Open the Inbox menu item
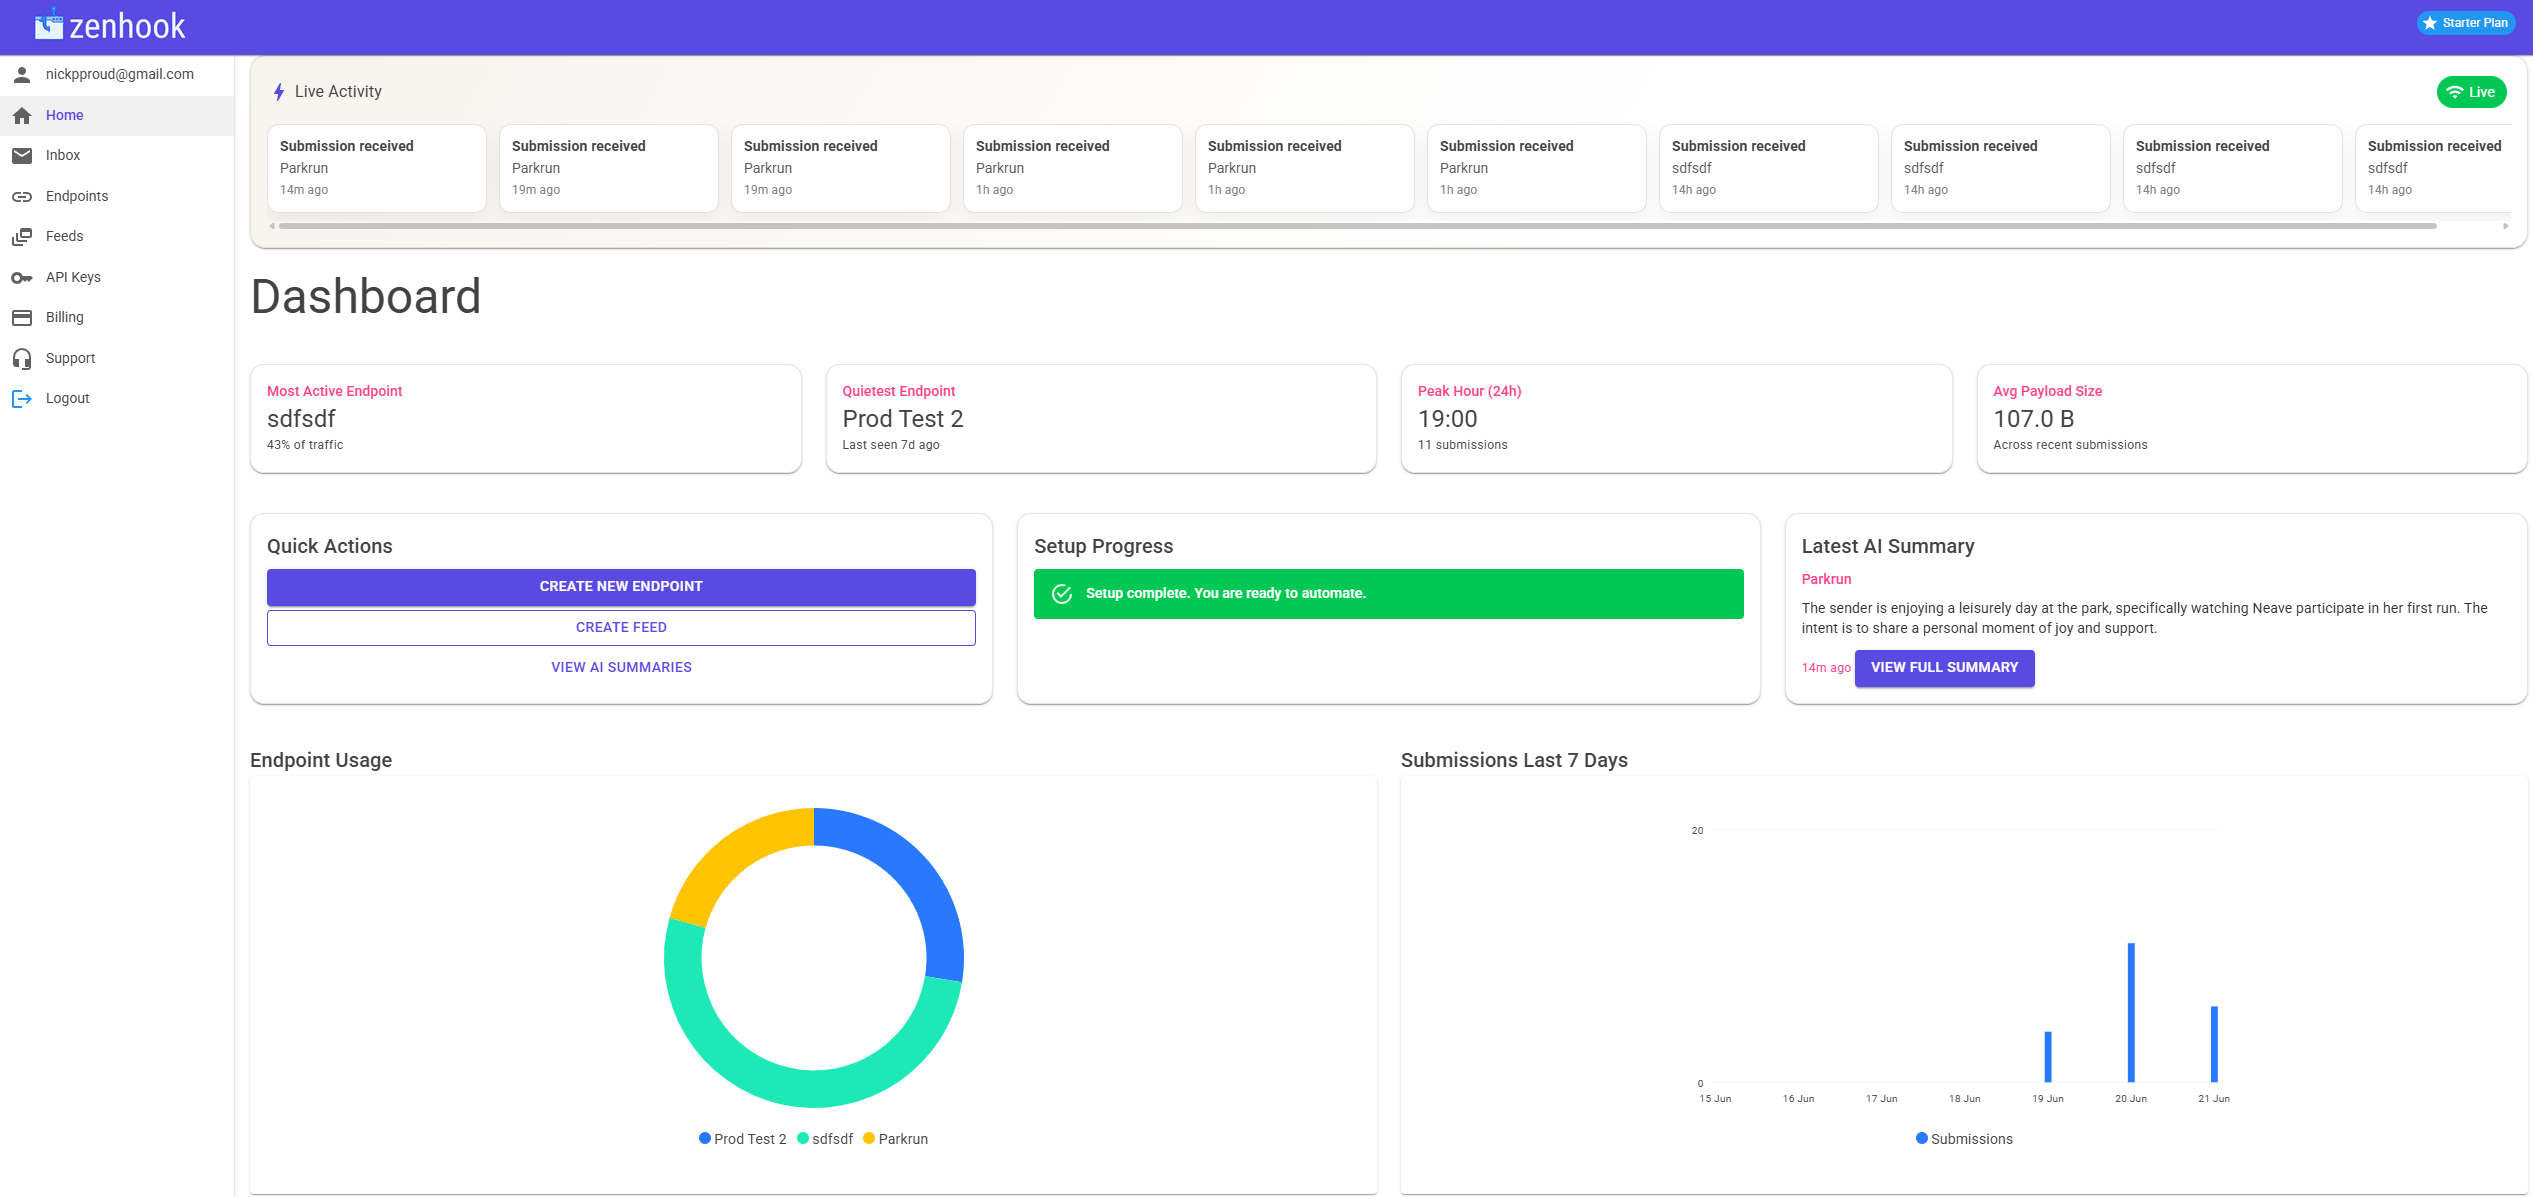The image size is (2533, 1197). tap(117, 156)
